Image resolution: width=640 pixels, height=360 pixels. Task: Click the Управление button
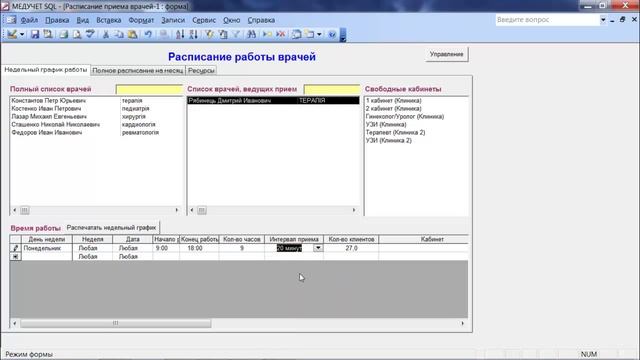coord(447,54)
